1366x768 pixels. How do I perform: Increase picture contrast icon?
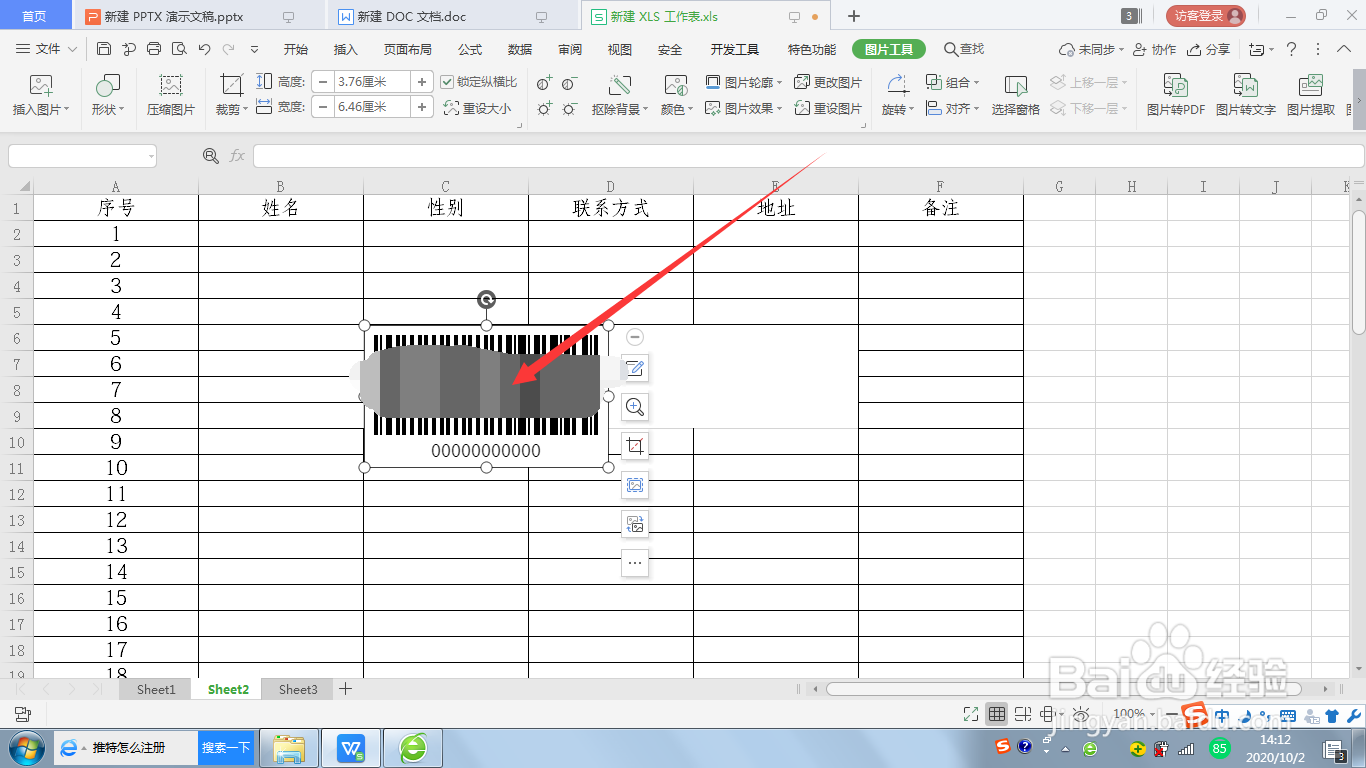pyautogui.click(x=544, y=83)
